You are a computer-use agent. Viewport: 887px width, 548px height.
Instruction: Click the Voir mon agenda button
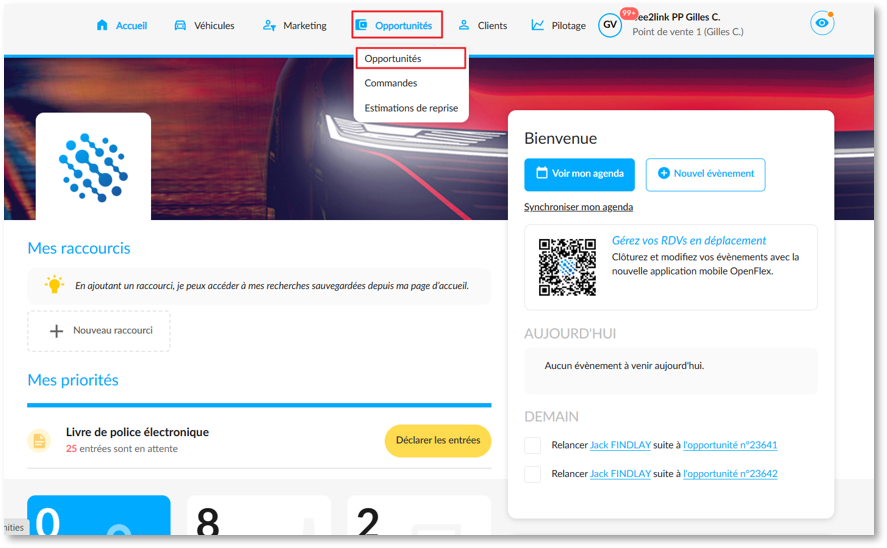579,174
